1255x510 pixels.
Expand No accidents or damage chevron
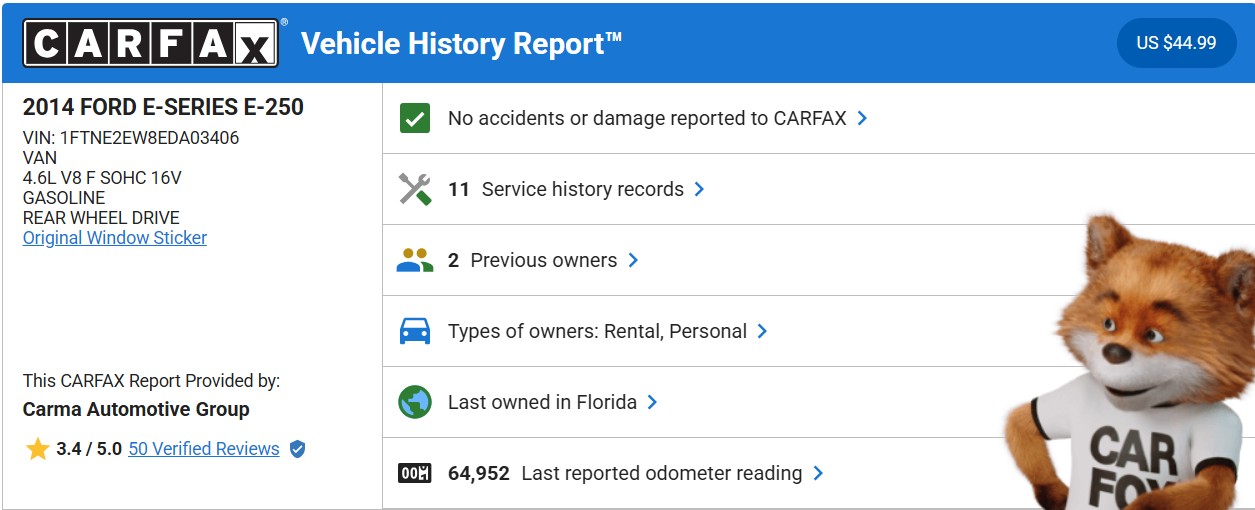[x=862, y=118]
